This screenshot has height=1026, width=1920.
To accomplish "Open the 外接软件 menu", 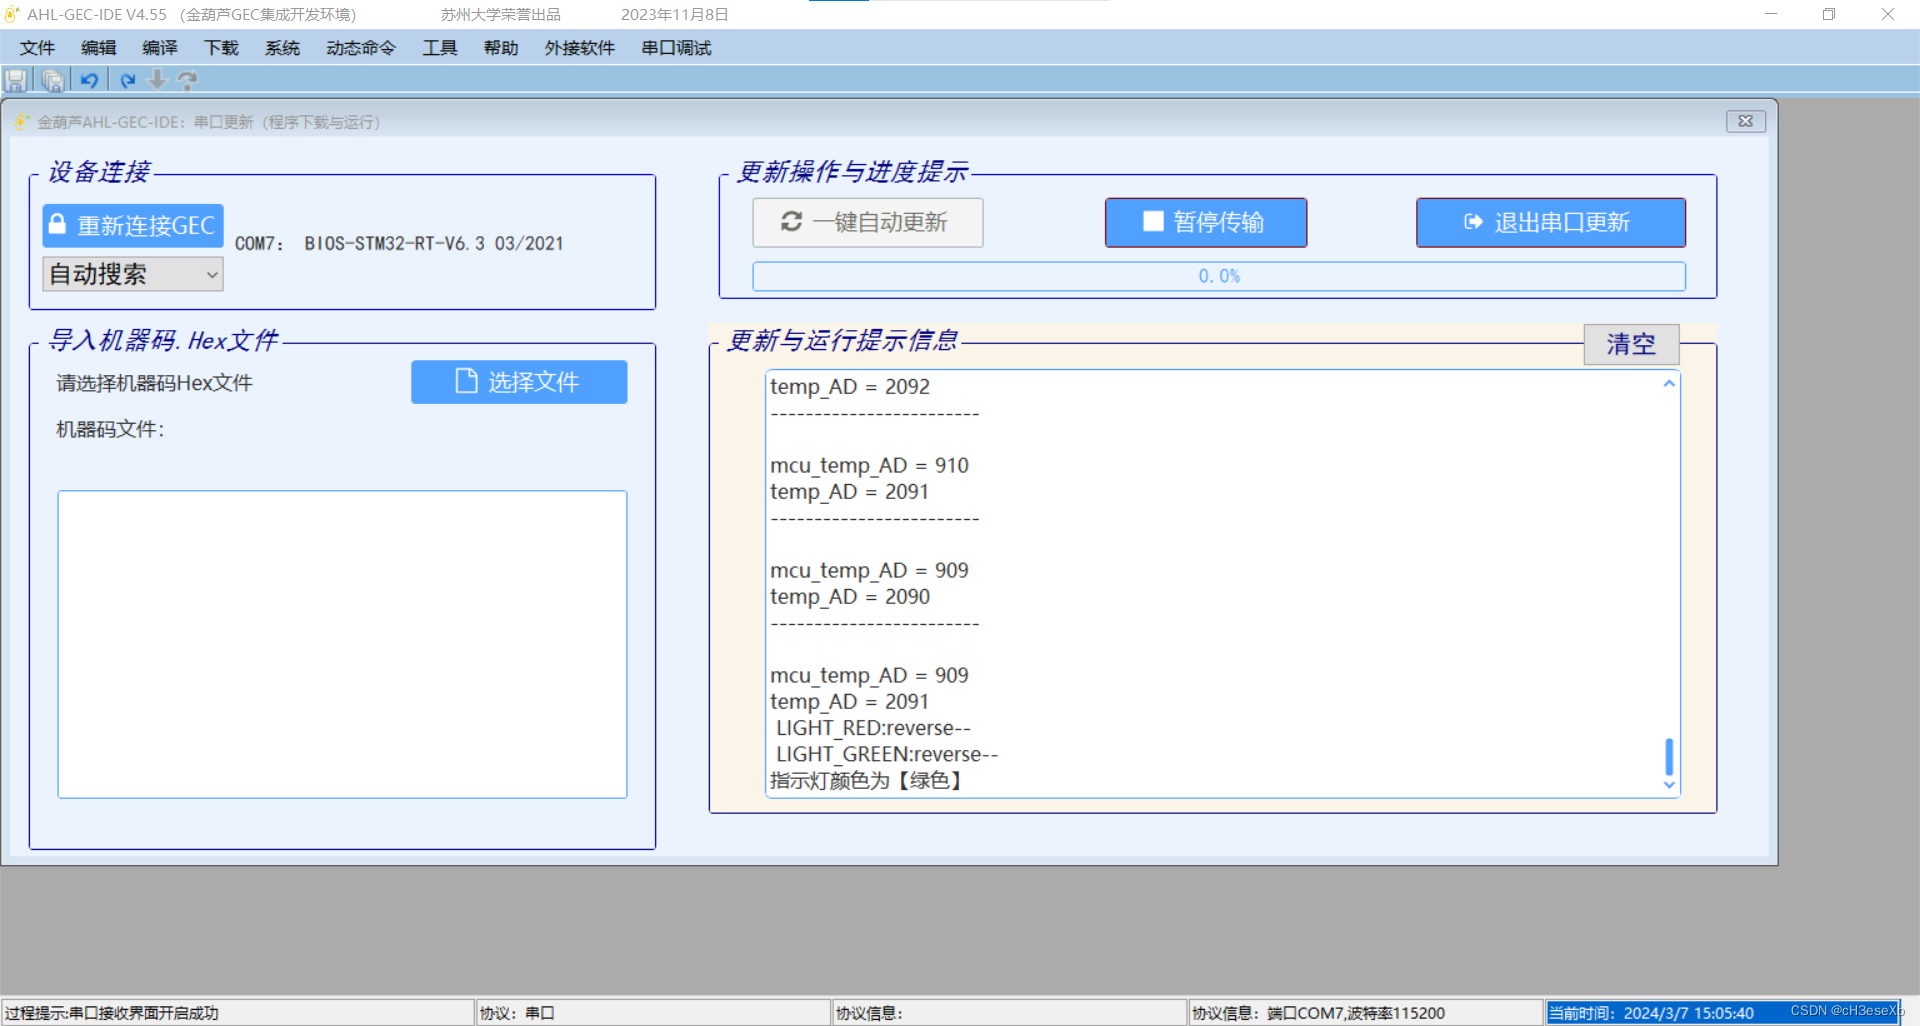I will click(x=579, y=48).
